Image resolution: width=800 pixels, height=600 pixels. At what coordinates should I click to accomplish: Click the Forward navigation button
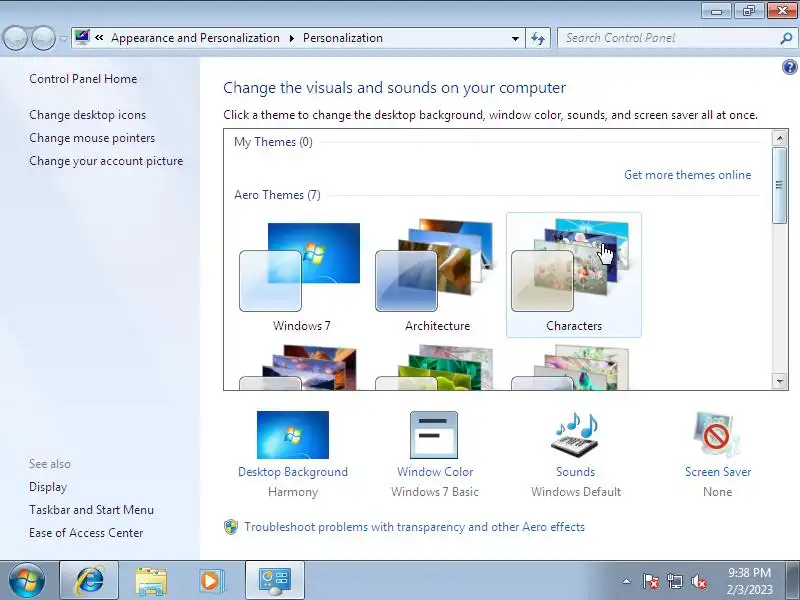point(43,38)
